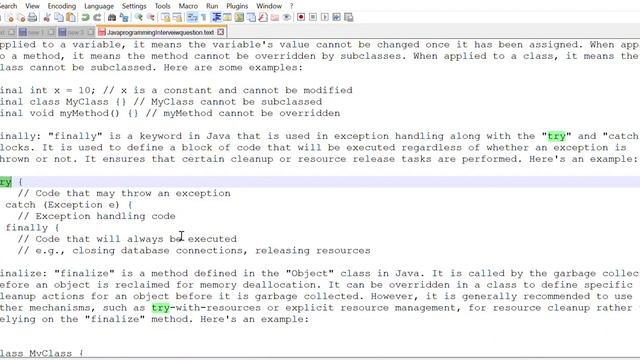The width and height of the screenshot is (640, 360).
Task: Toggle synchronize horizontal scrolling icon
Action: 177,18
